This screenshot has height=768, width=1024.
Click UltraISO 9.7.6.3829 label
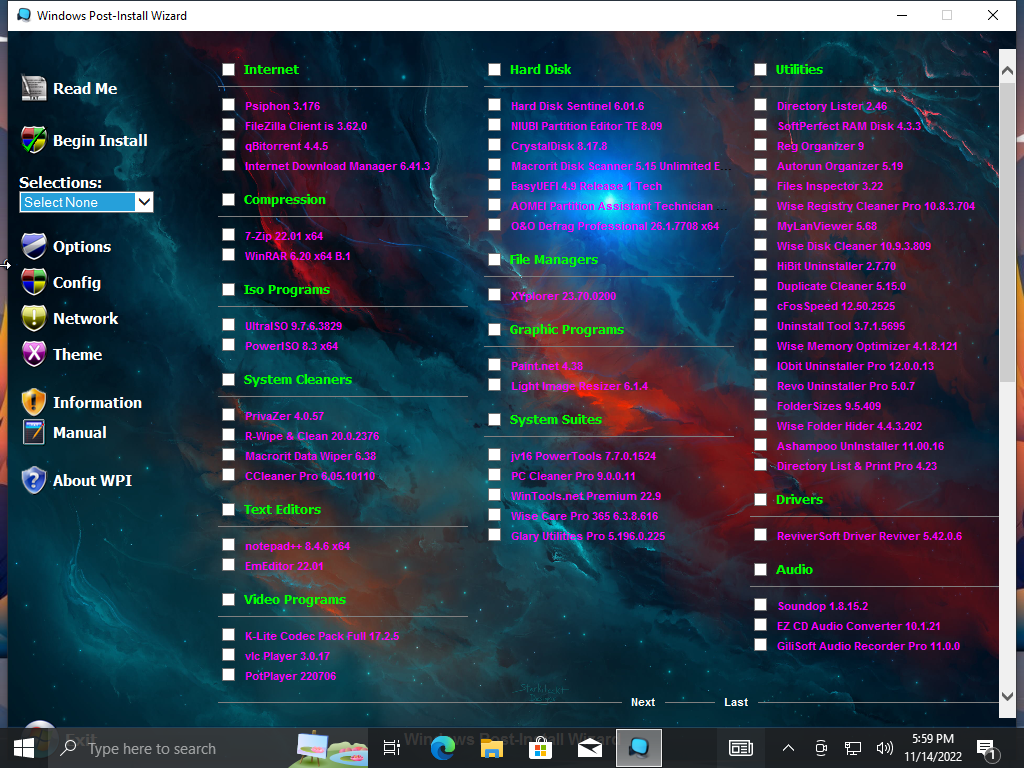[x=293, y=326]
